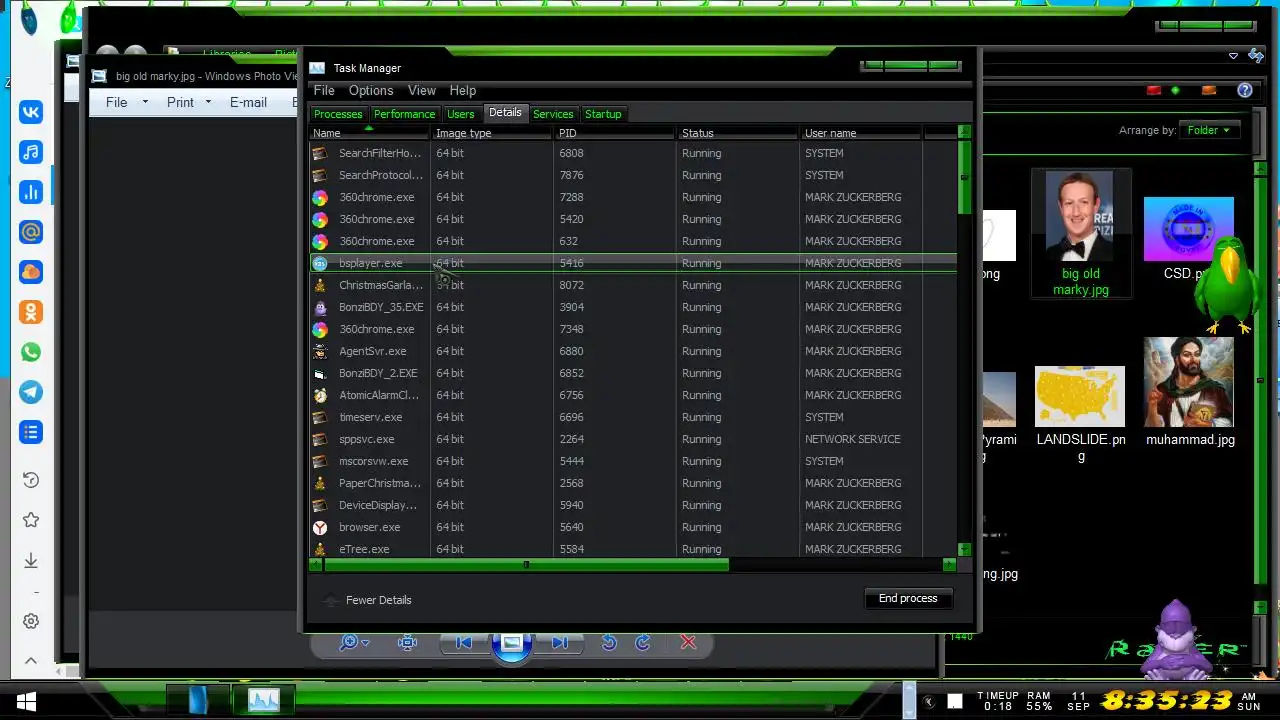Click the End process button

(x=908, y=598)
